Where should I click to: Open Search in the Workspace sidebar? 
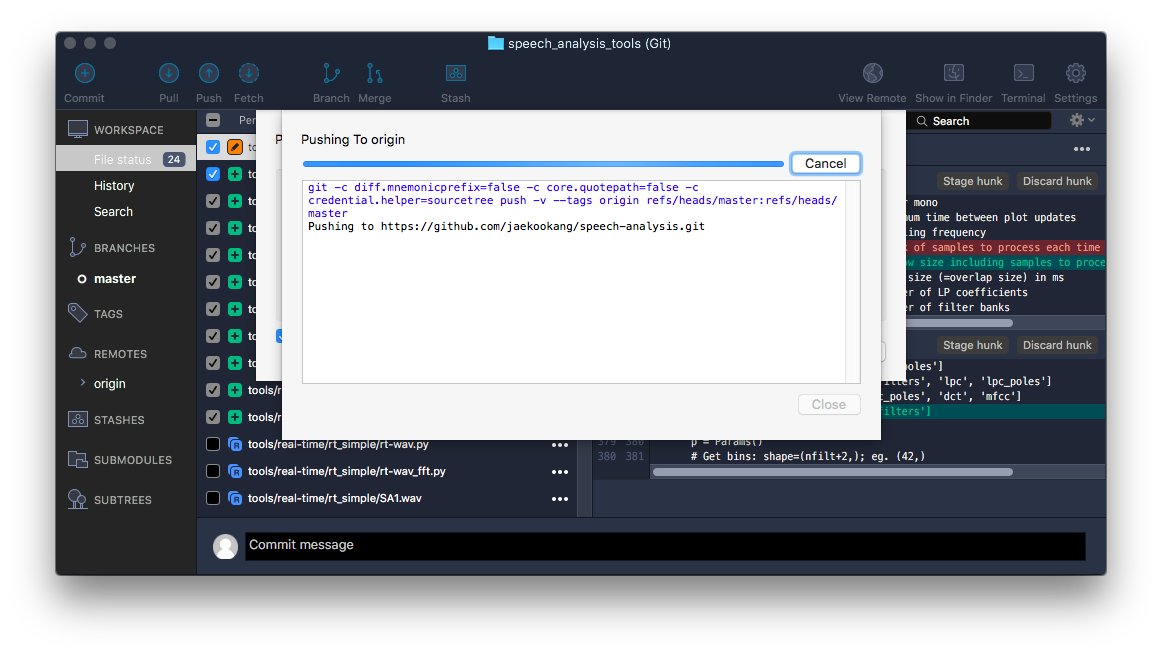113,211
